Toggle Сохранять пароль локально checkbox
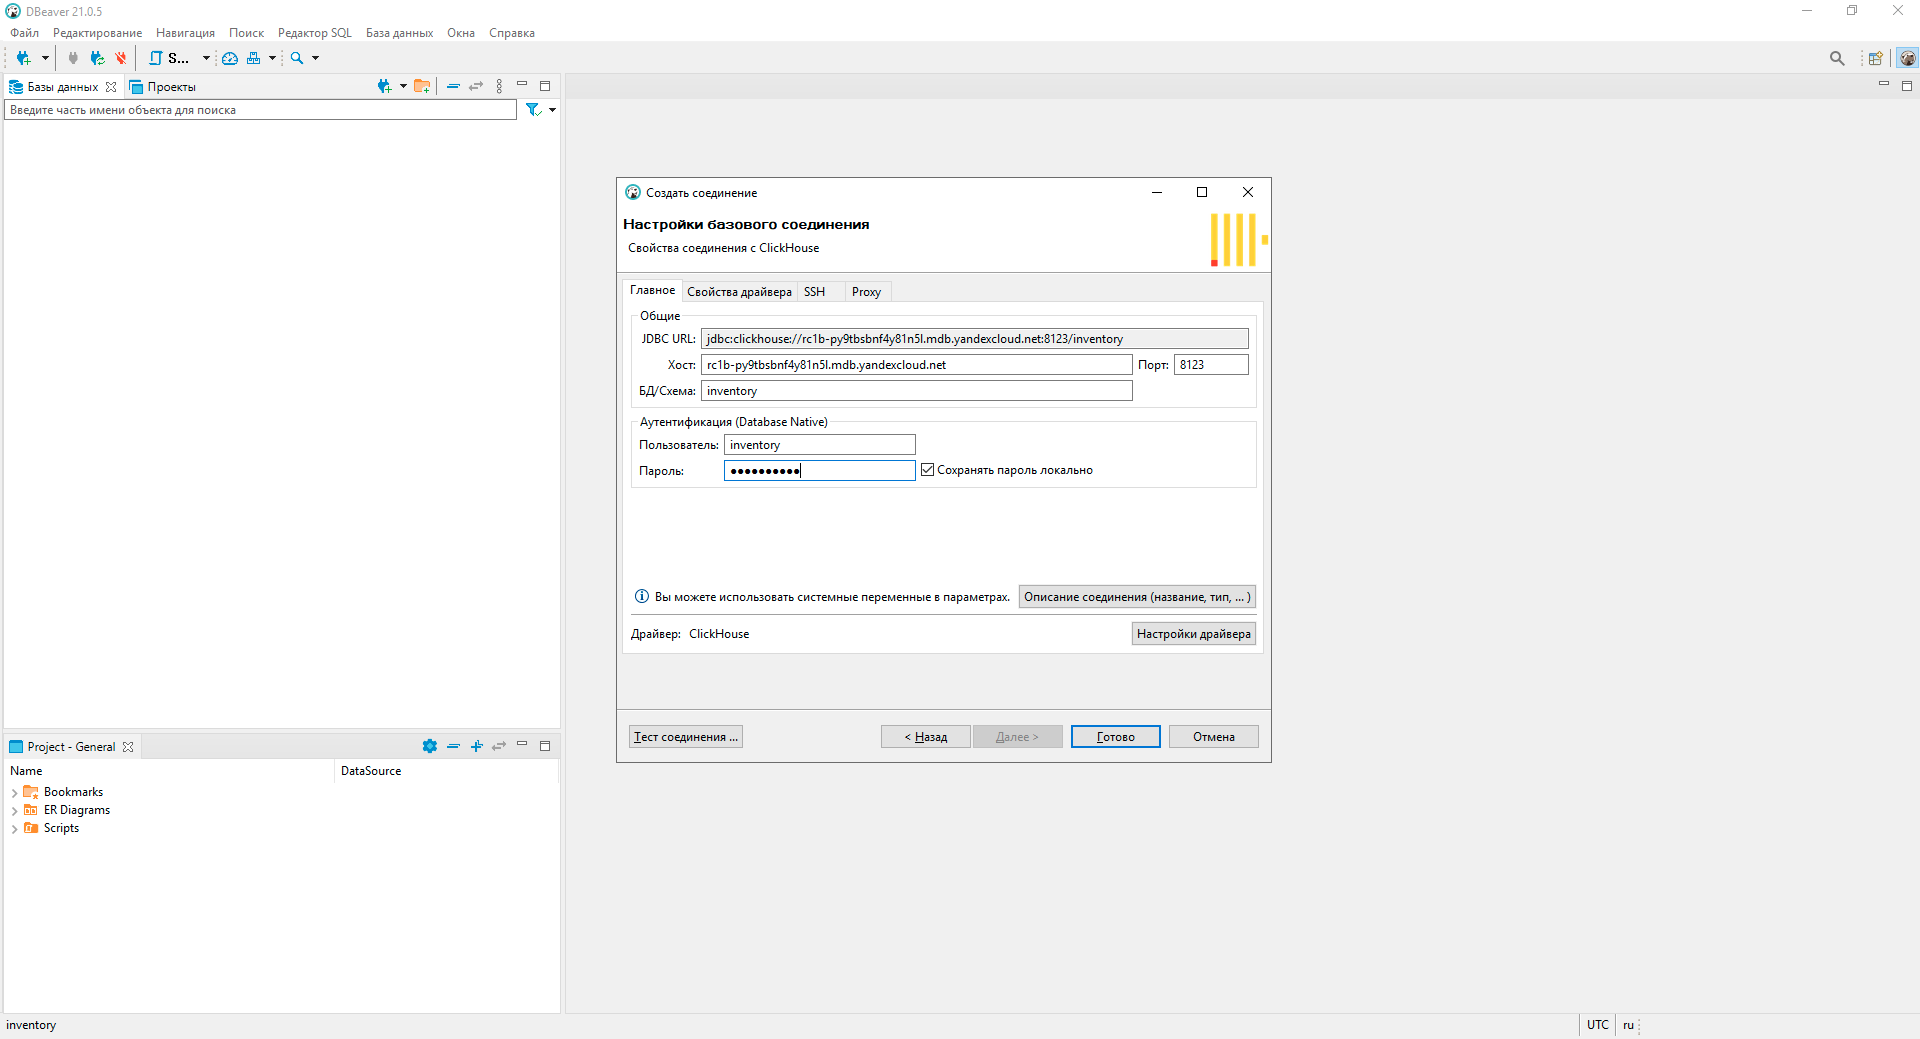Viewport: 1920px width, 1039px height. (928, 470)
